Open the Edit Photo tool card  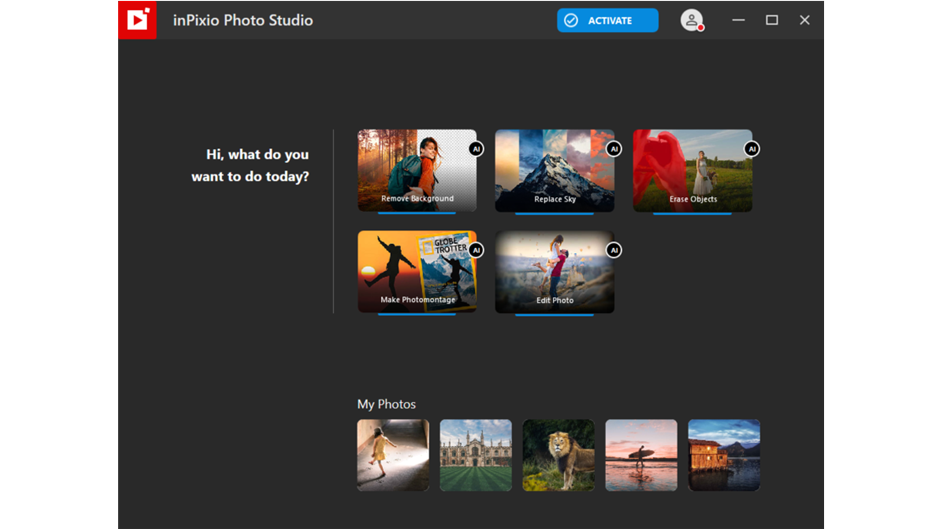coord(555,271)
